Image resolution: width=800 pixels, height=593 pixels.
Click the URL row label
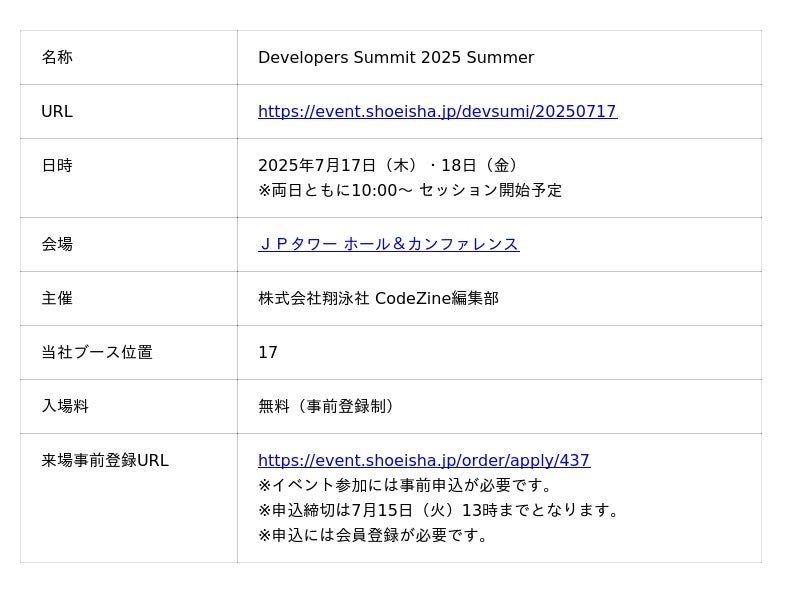click(57, 112)
